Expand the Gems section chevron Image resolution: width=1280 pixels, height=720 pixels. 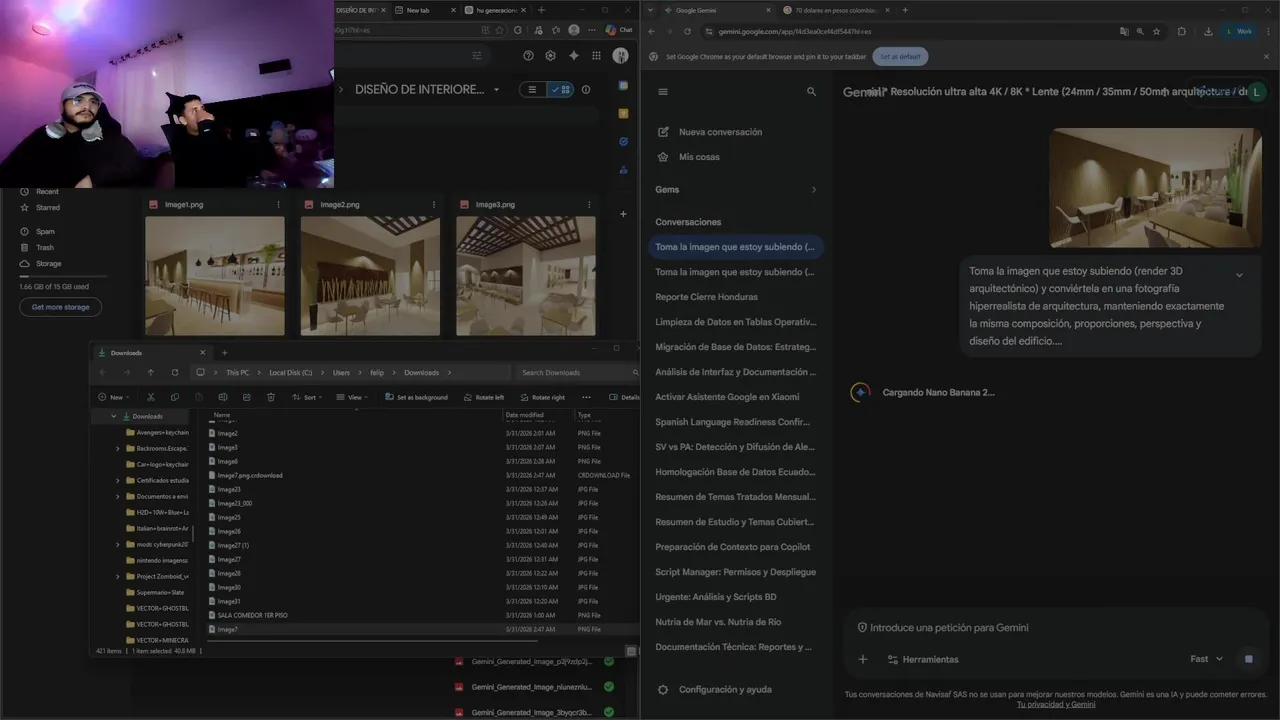point(813,190)
